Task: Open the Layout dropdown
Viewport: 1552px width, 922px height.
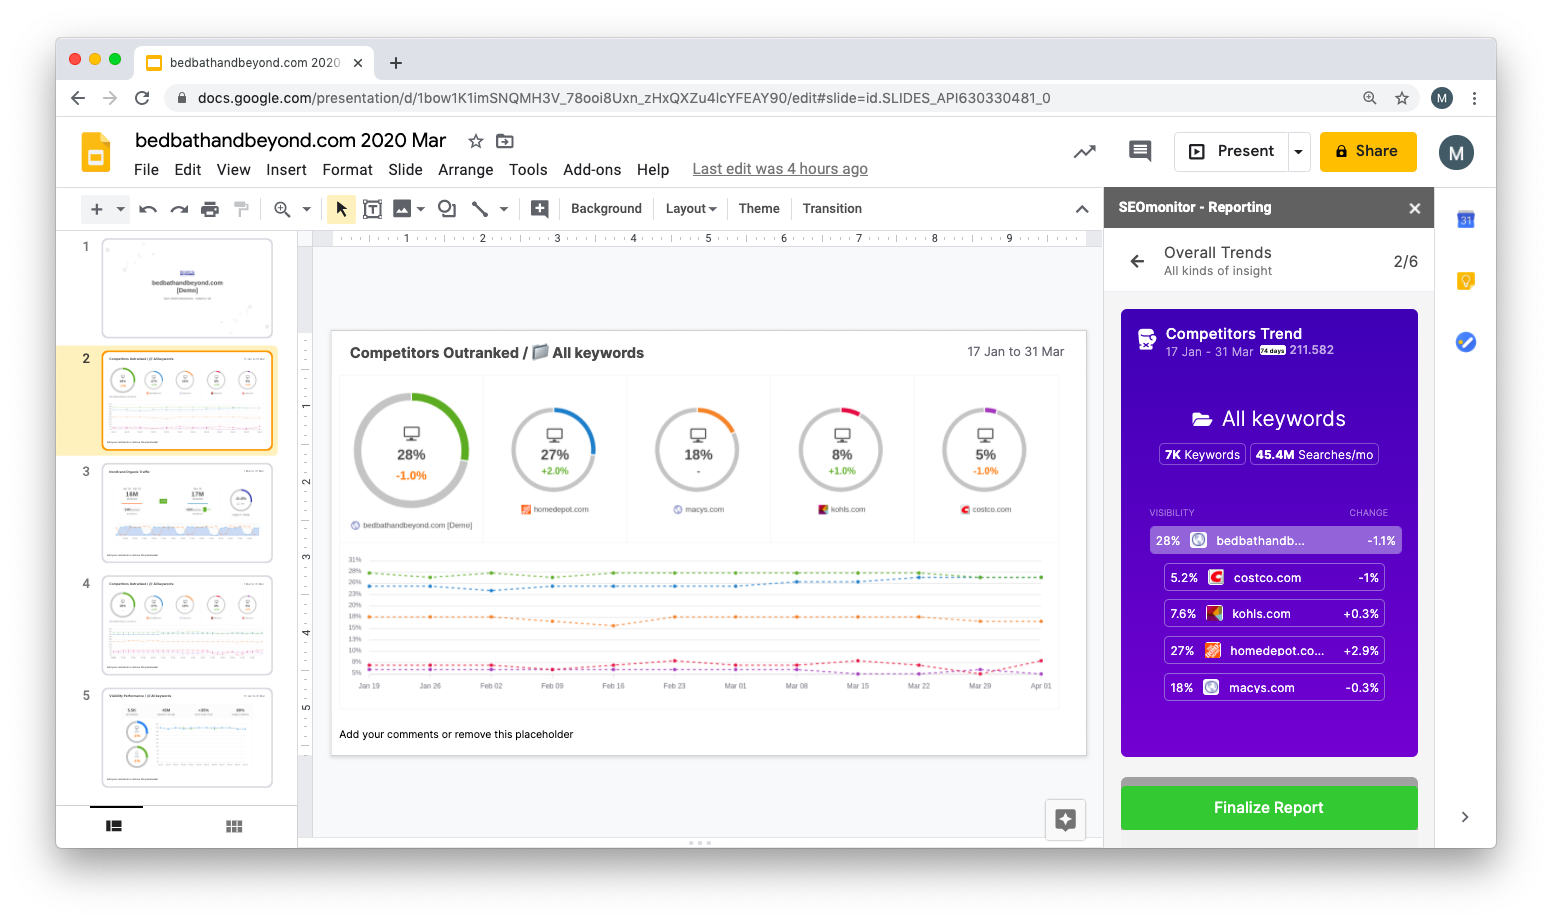Action: (x=691, y=209)
